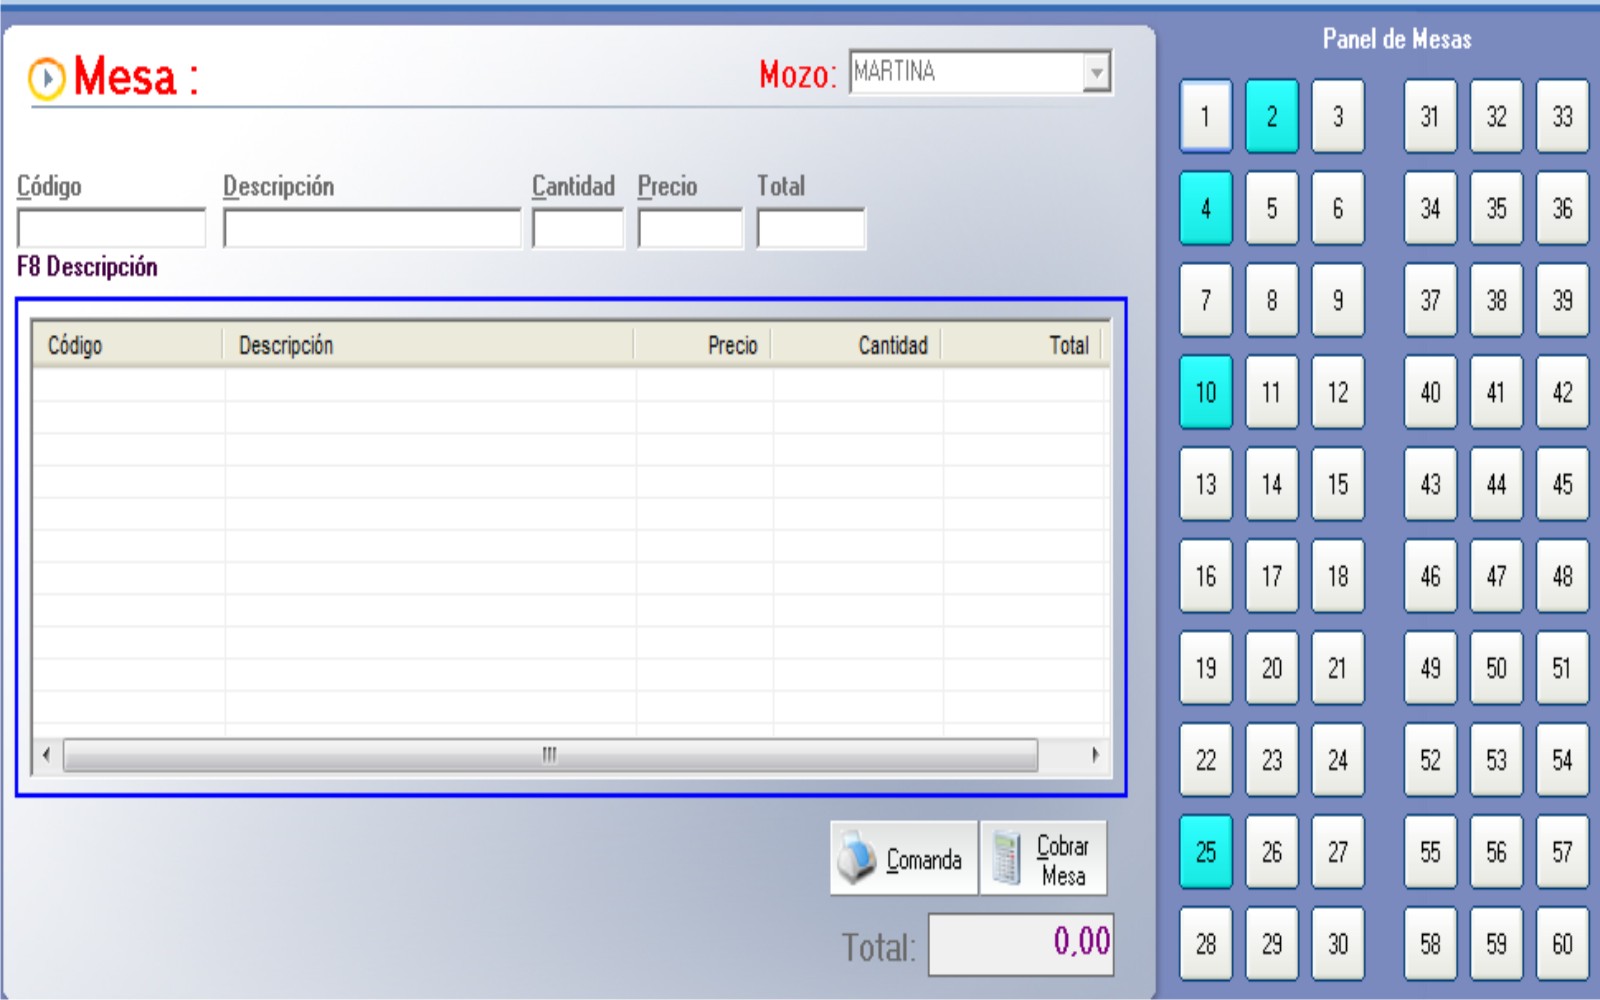The height and width of the screenshot is (1000, 1600).
Task: Click the Precio input box
Action: 690,229
